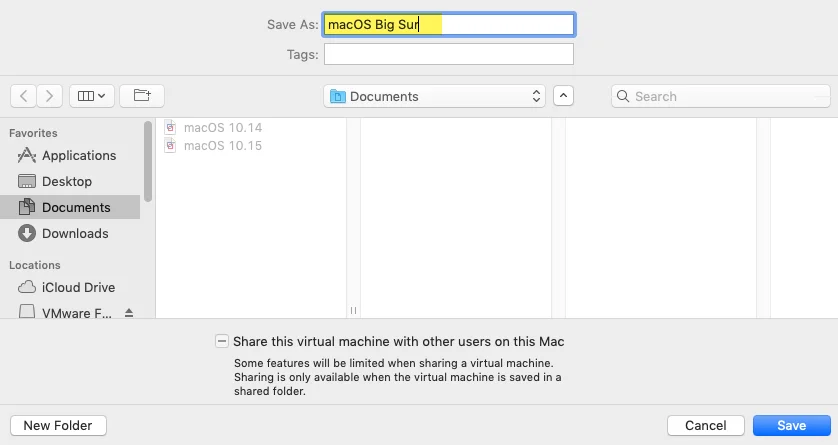Viewport: 838px width, 445px height.
Task: Focus the Tags input field
Action: point(449,54)
